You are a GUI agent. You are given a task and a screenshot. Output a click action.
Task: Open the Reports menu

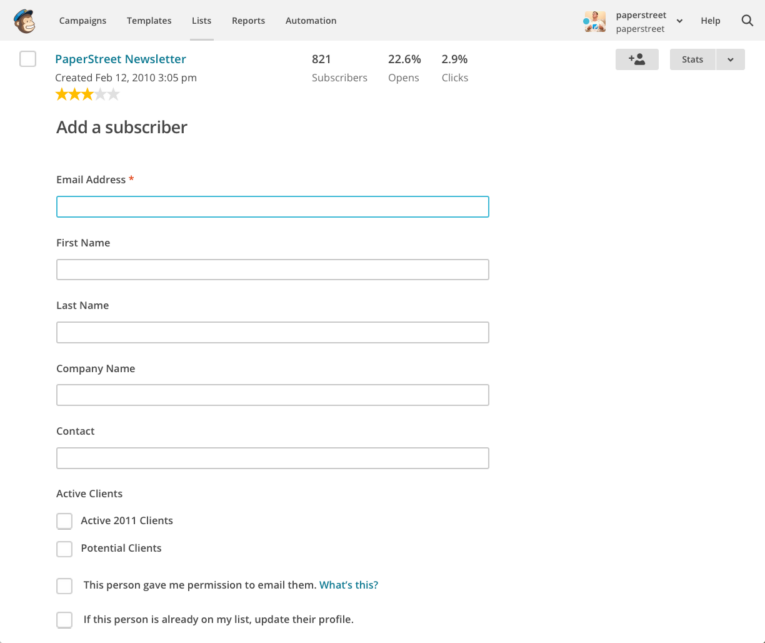[248, 20]
